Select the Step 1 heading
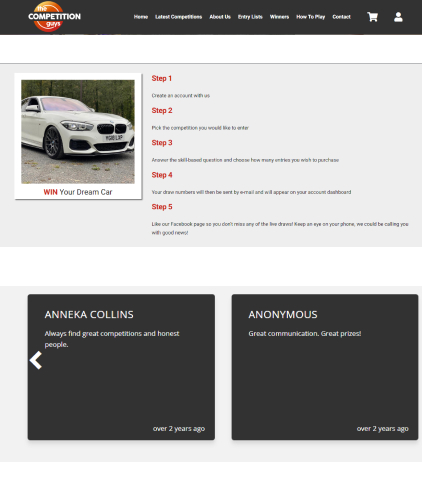The image size is (422, 489). [162, 78]
